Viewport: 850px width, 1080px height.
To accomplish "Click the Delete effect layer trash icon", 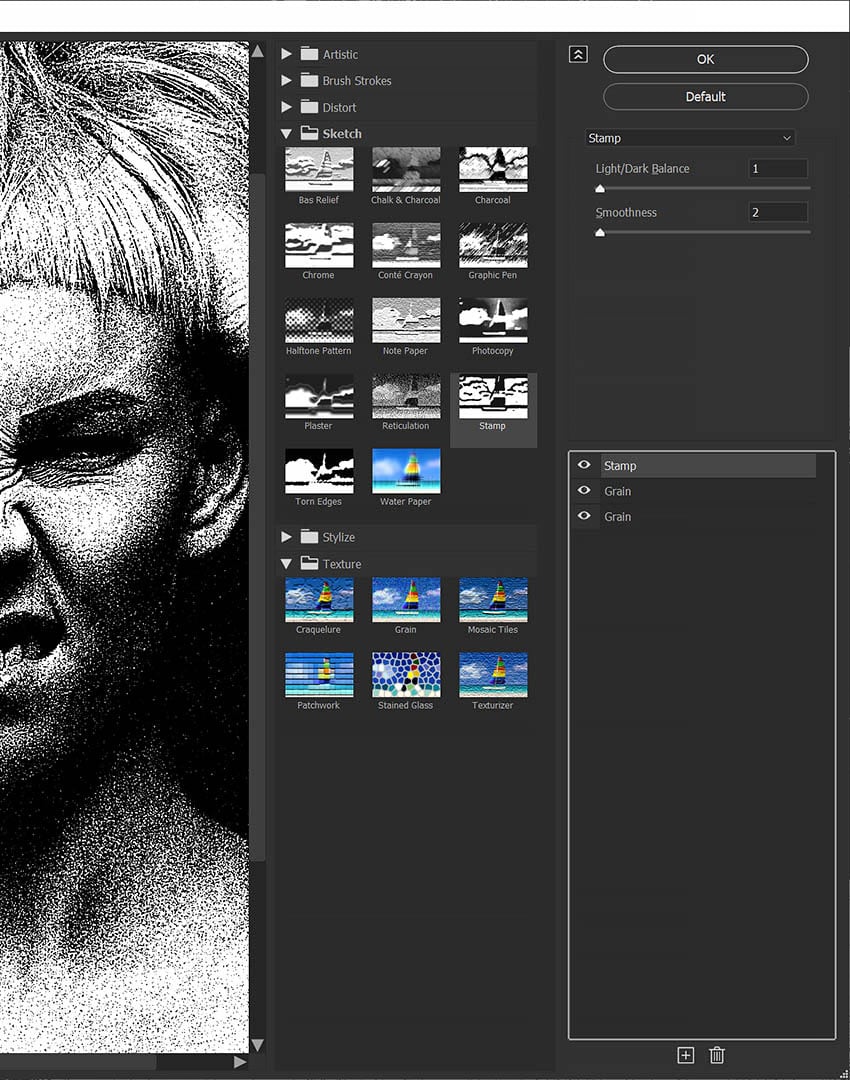I will [717, 1055].
